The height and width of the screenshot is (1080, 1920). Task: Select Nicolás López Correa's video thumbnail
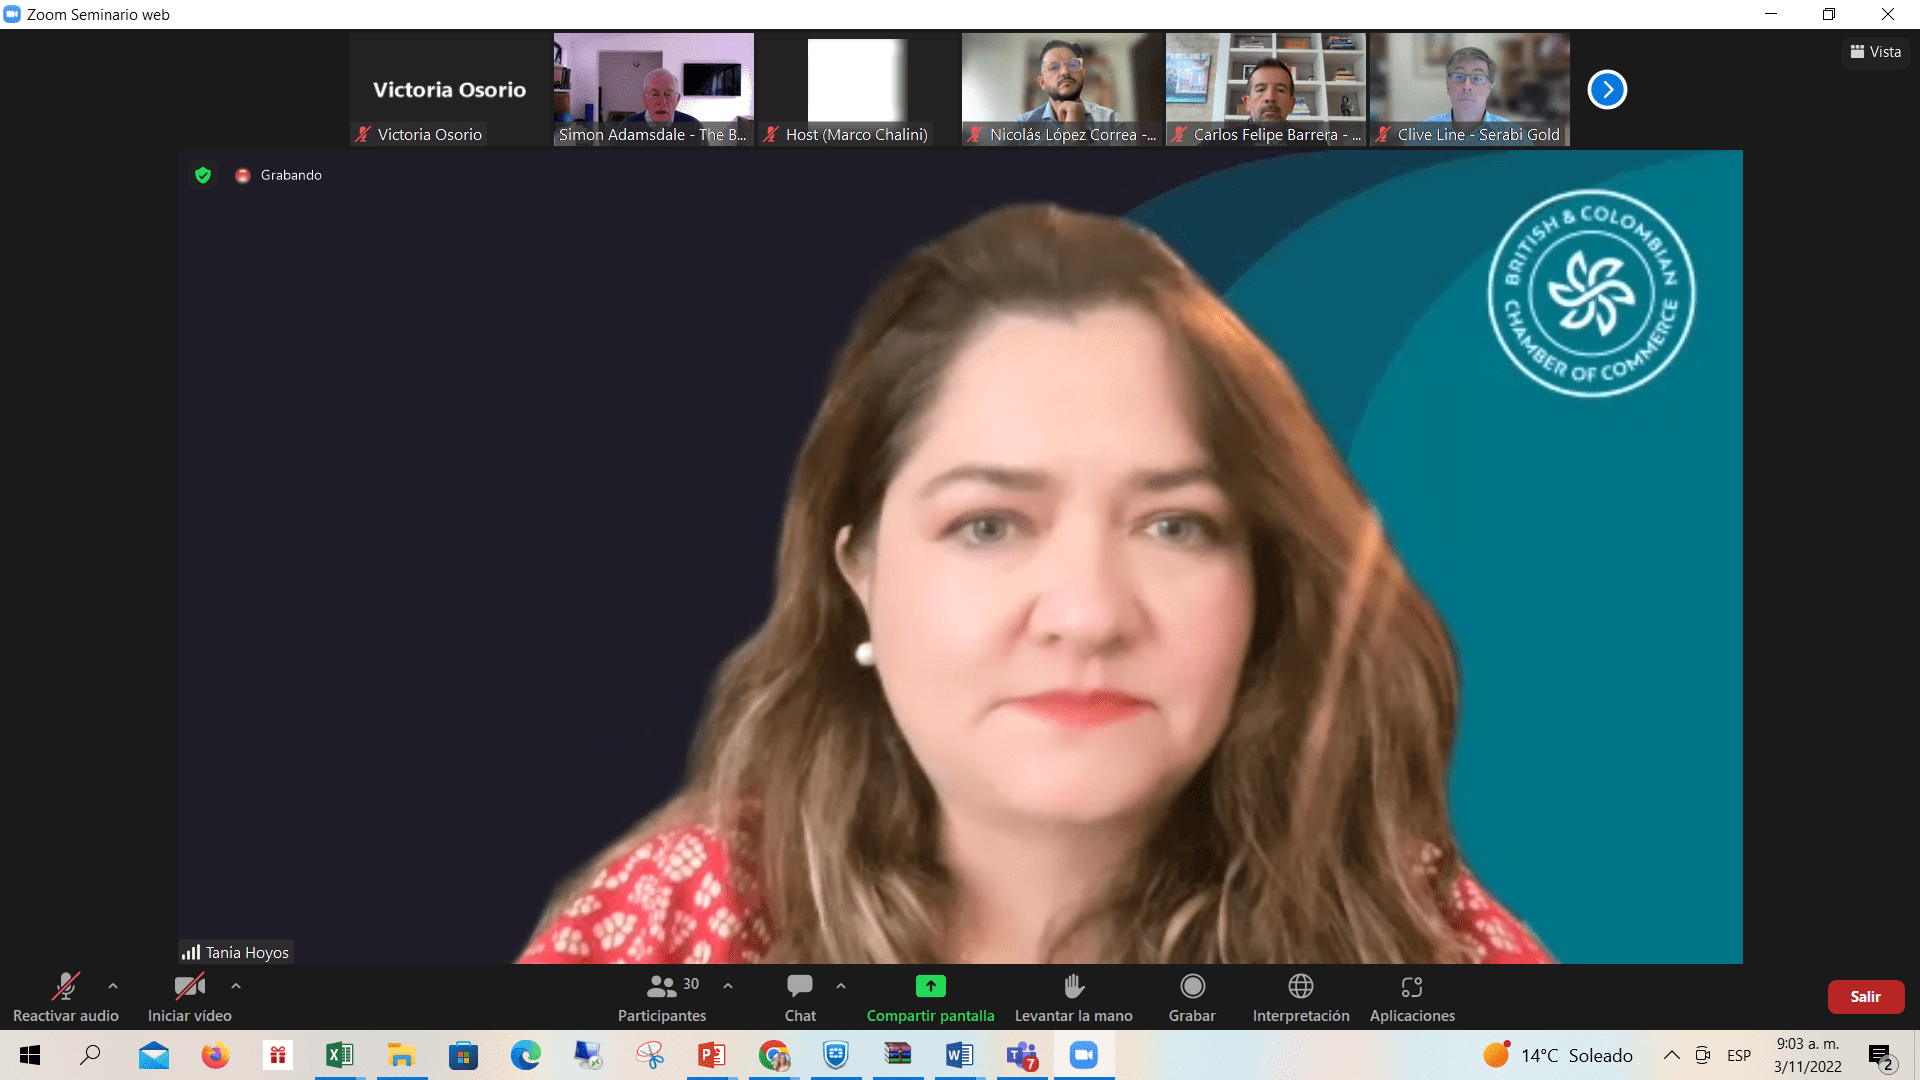[x=1062, y=90]
